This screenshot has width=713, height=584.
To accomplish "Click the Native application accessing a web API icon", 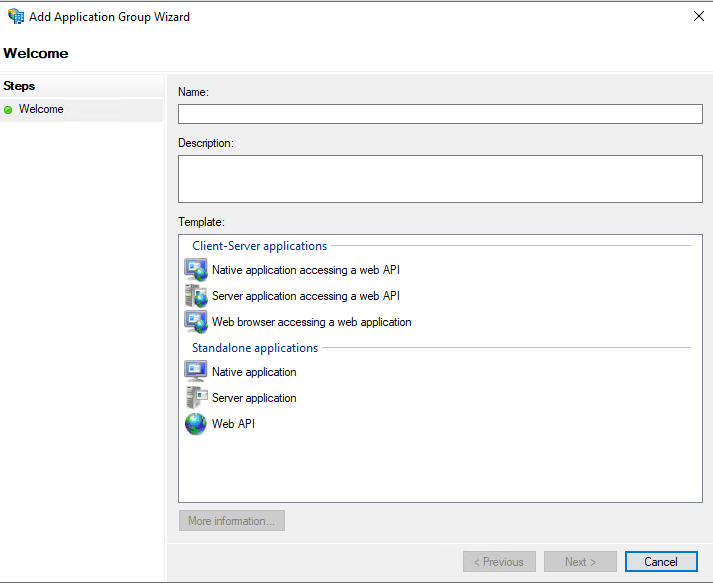I will coord(196,270).
